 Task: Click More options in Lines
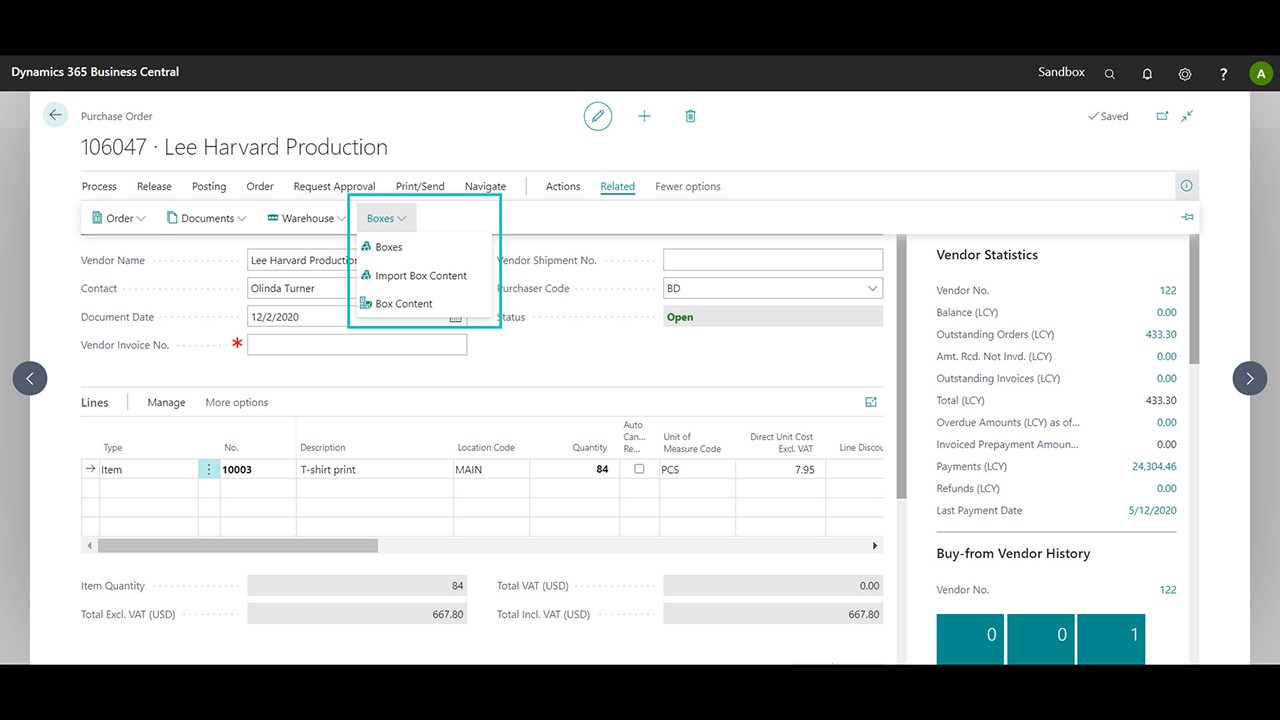pos(237,402)
